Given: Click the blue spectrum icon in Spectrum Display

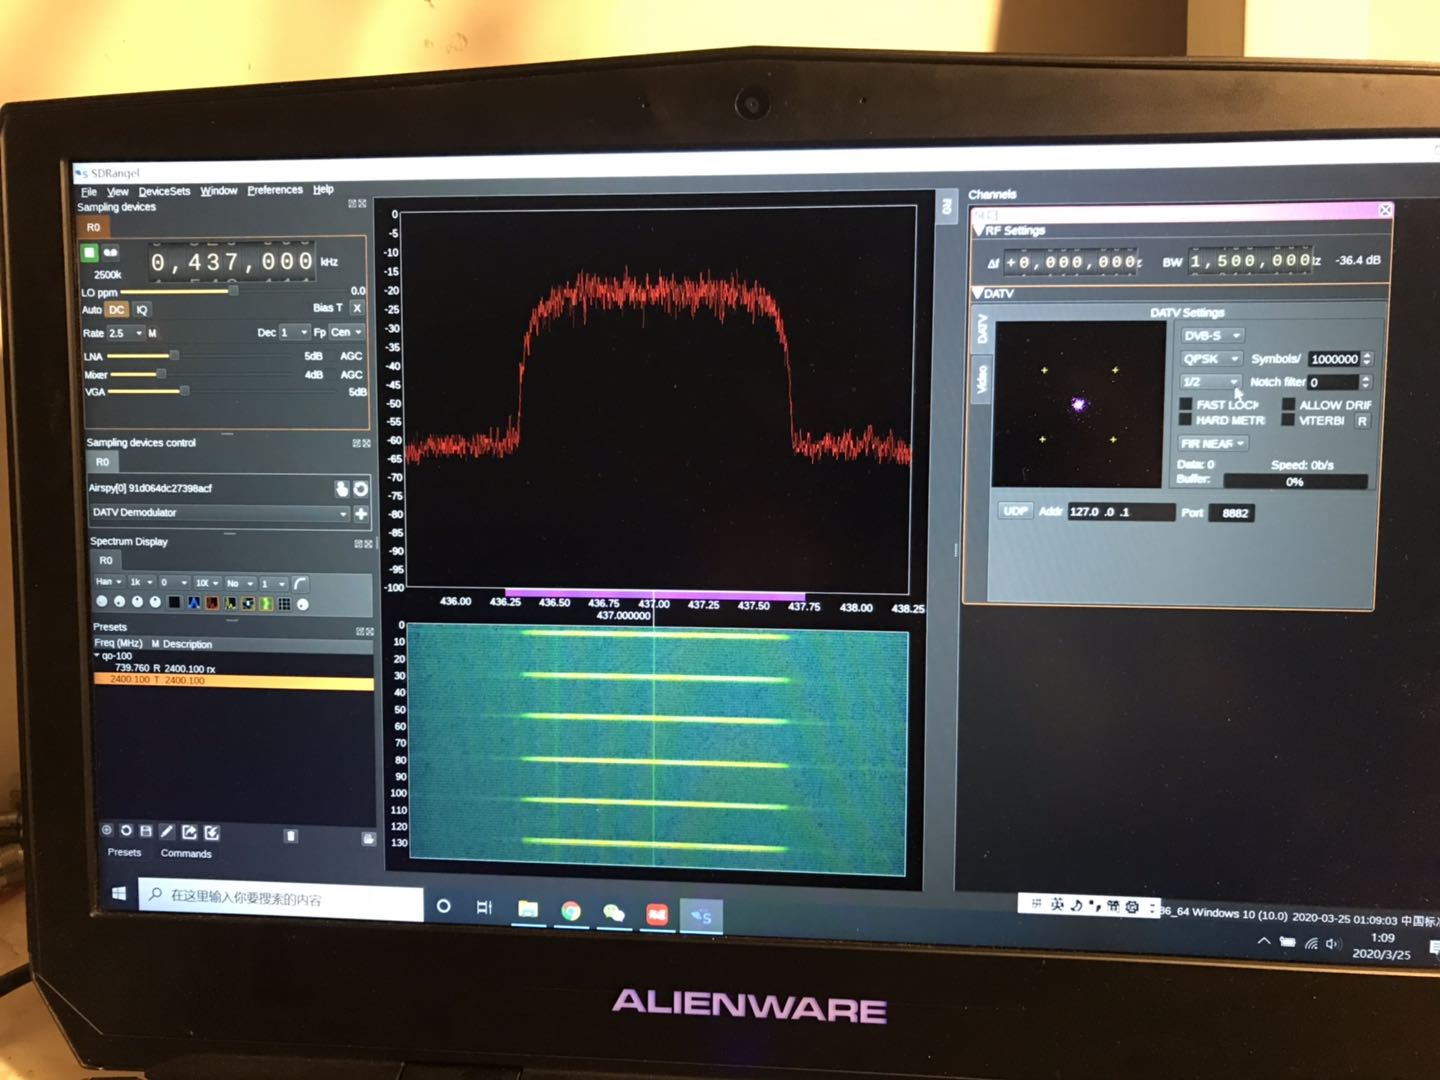Looking at the screenshot, I should tap(193, 602).
